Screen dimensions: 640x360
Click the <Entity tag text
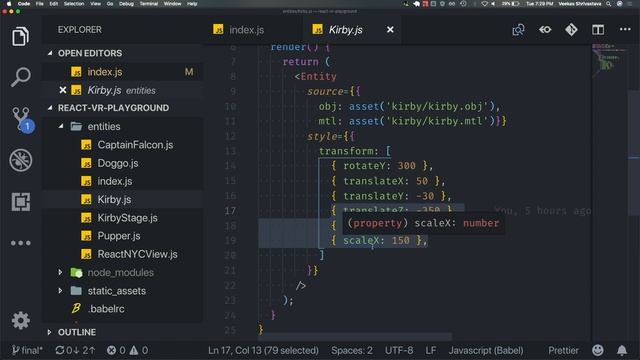coord(316,77)
